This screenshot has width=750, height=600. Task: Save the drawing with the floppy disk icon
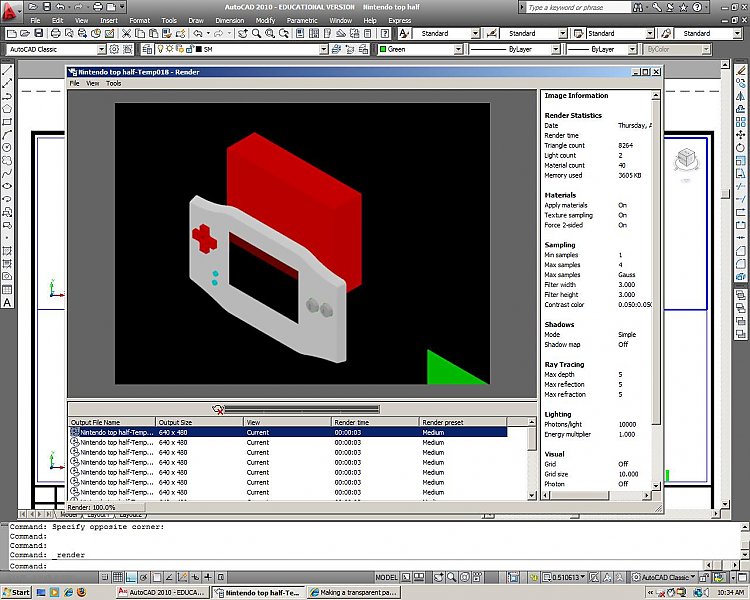tap(39, 33)
